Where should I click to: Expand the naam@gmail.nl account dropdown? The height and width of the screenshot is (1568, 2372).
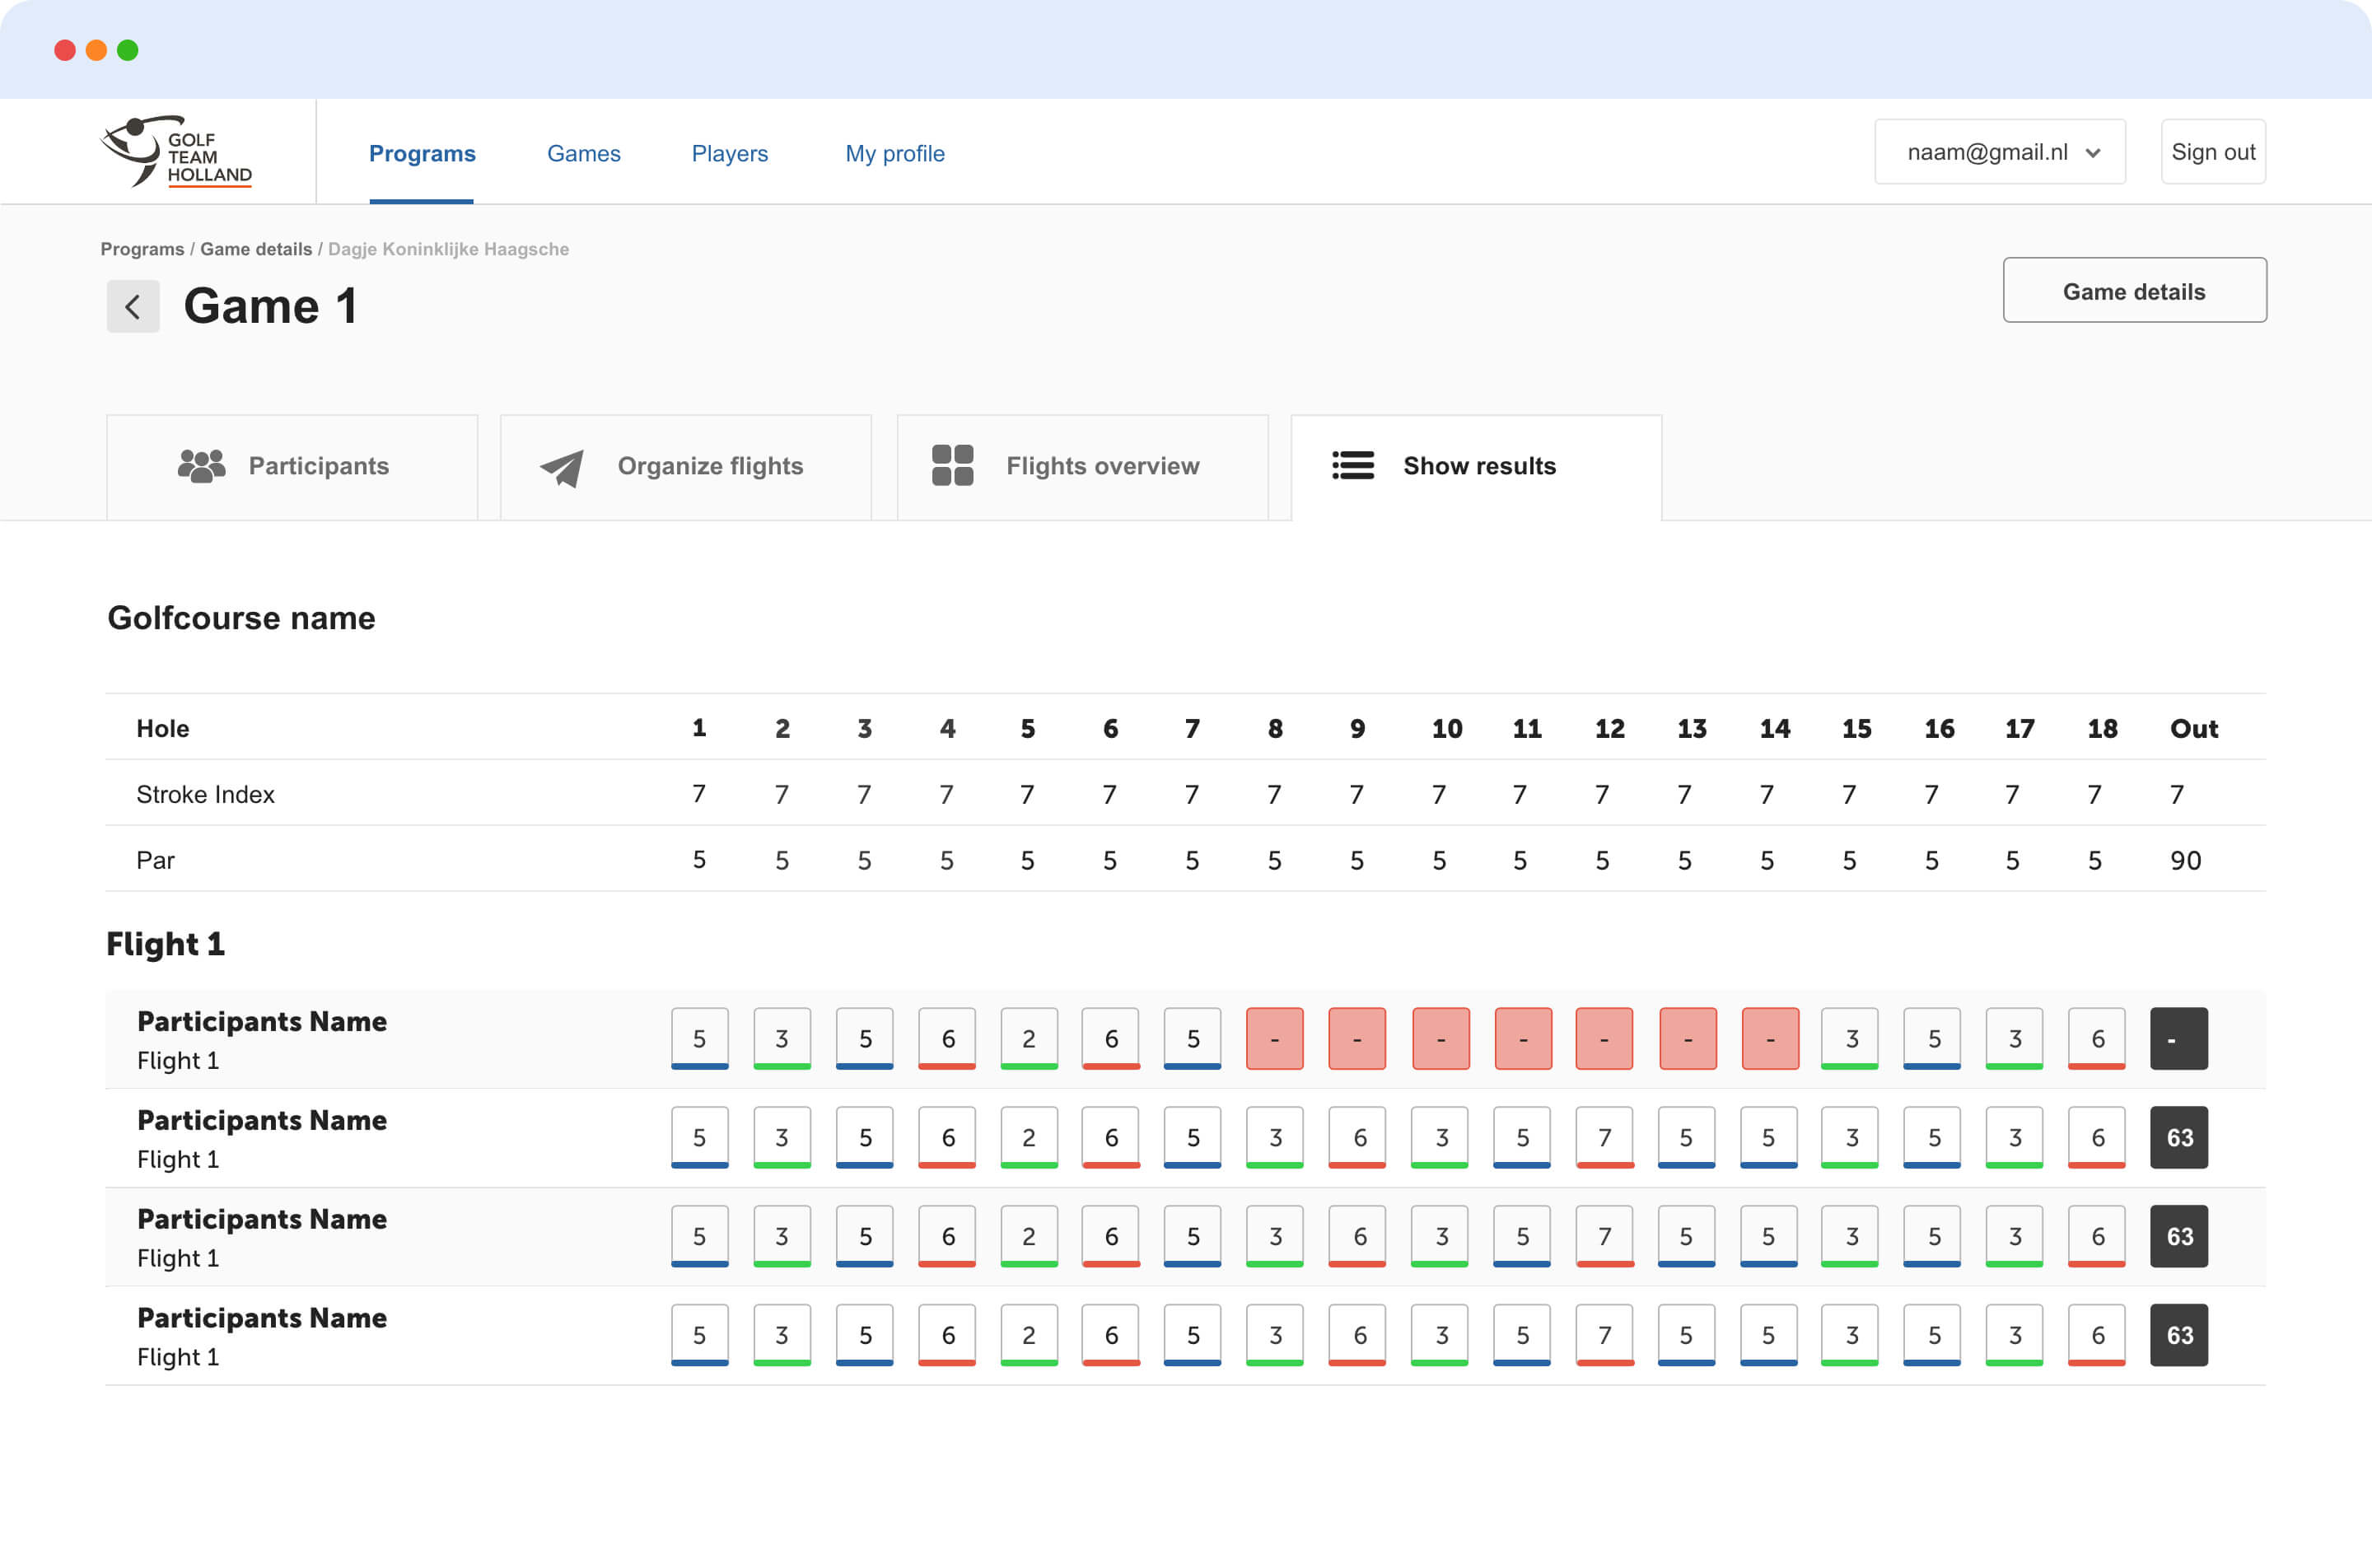coord(2000,152)
